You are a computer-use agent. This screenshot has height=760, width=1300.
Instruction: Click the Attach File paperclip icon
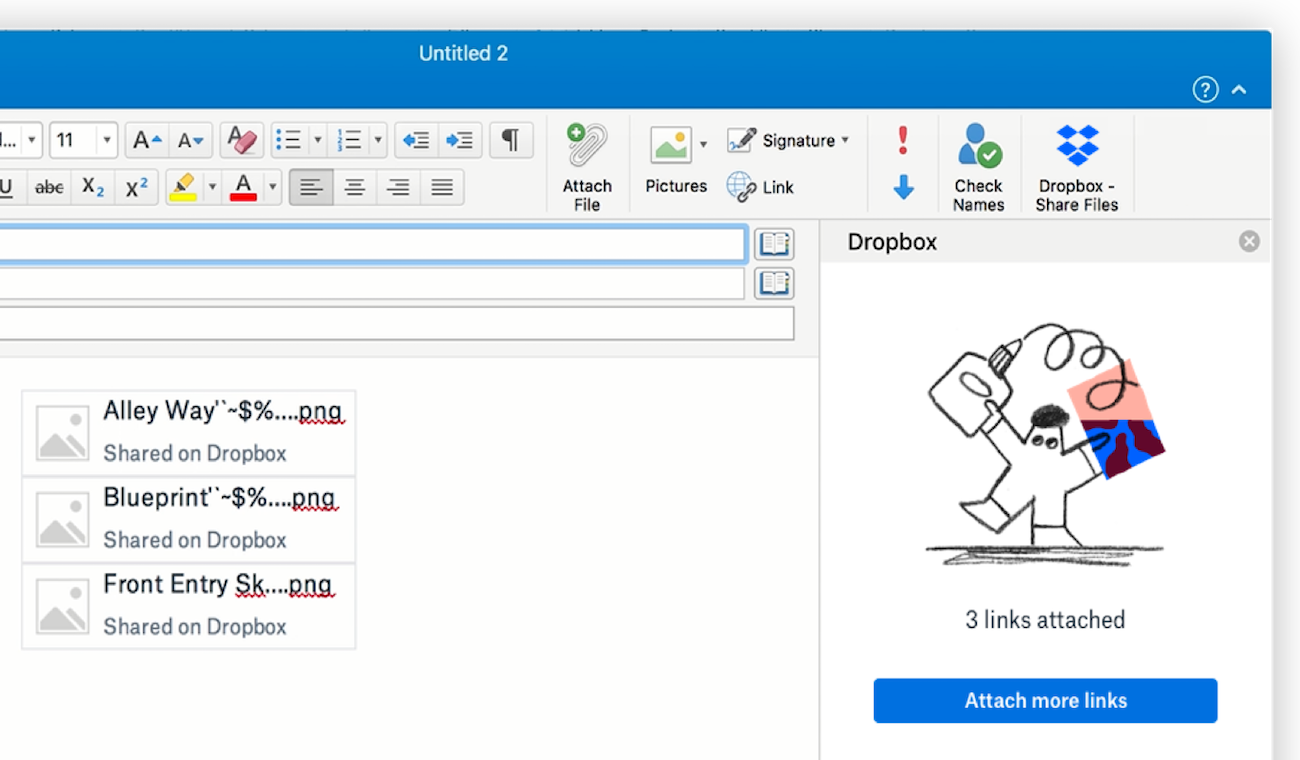point(587,147)
